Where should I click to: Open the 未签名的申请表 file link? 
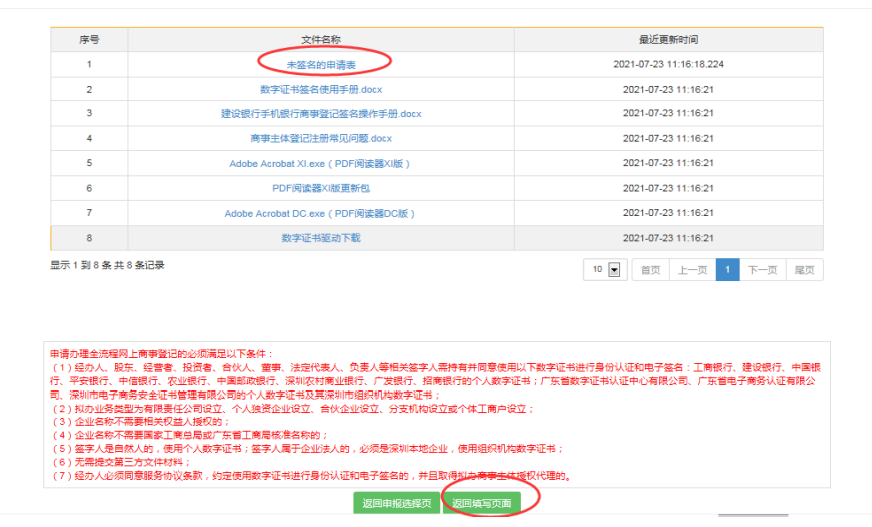point(321,64)
